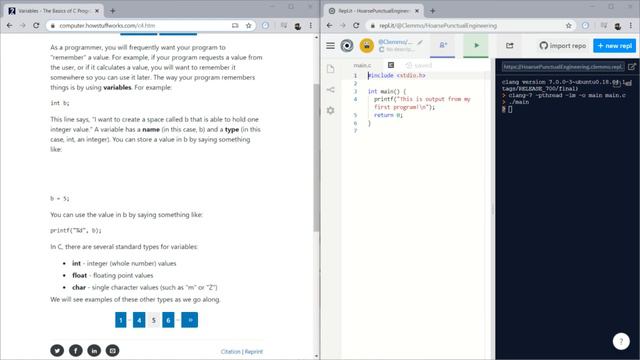Share article by email icon
640x360 pixels.
click(x=112, y=351)
